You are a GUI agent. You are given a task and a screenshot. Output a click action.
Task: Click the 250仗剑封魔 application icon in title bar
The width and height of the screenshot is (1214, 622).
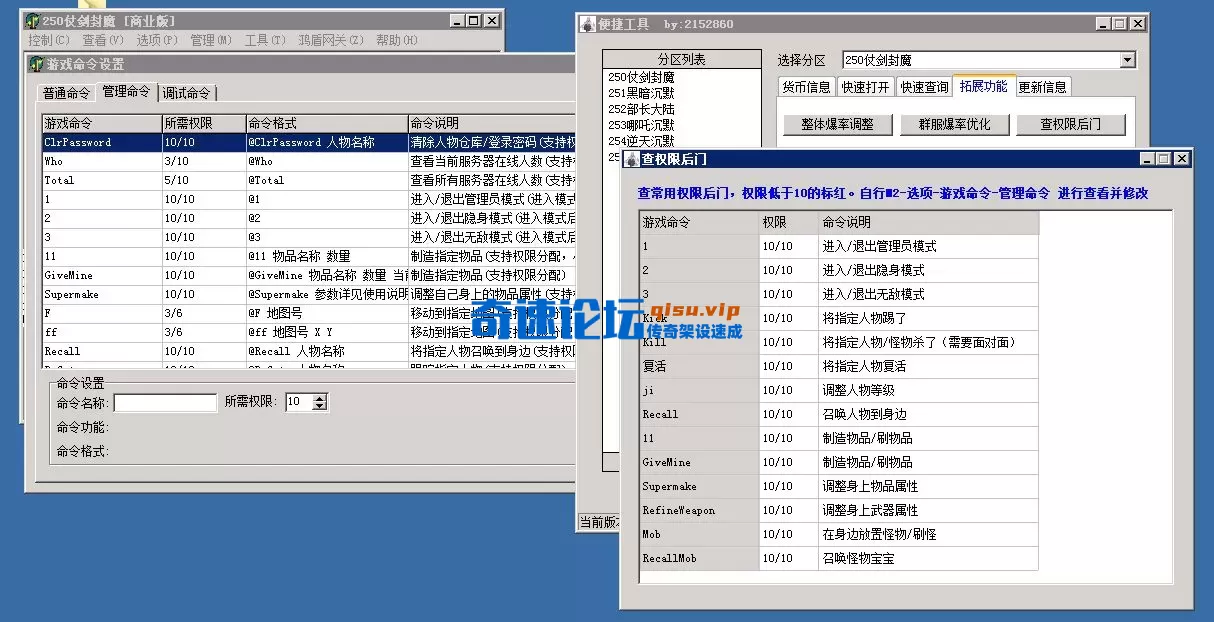[x=32, y=18]
